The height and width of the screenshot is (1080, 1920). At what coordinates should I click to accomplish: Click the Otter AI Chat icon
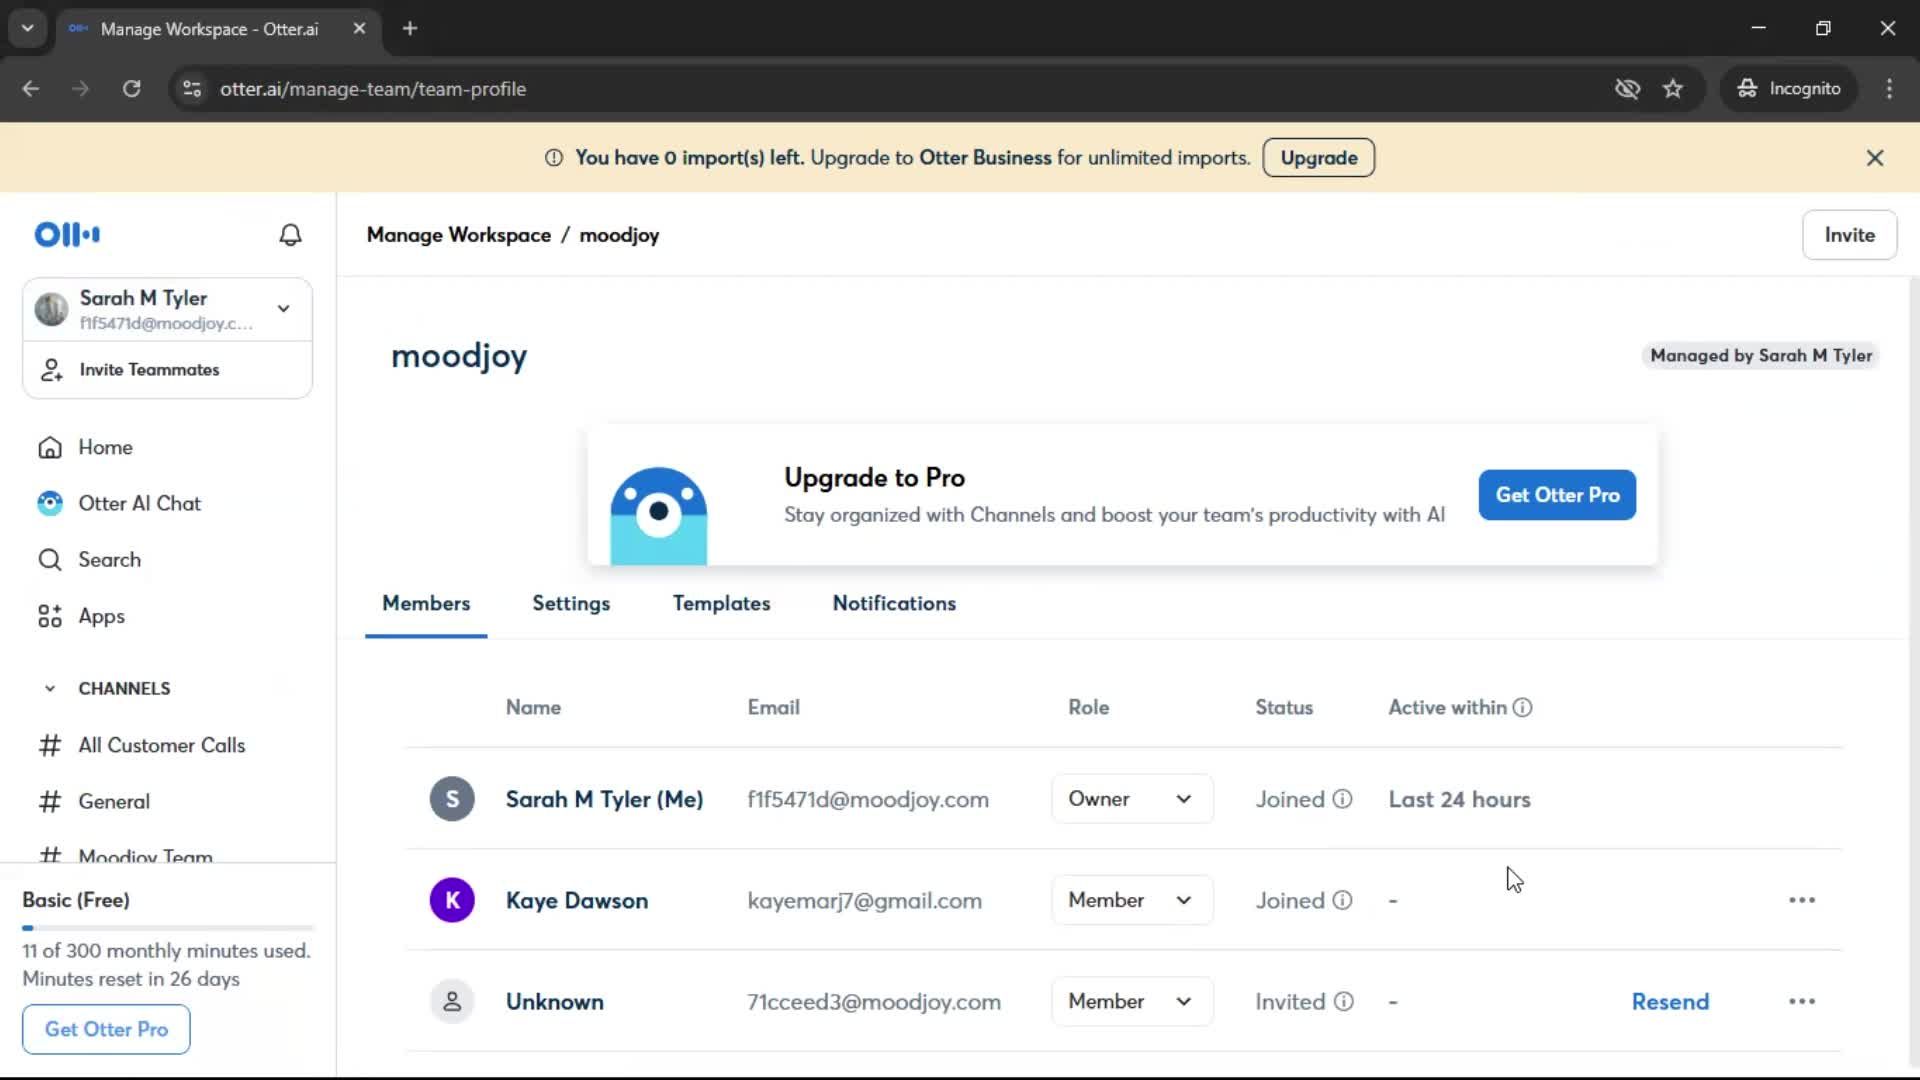[50, 504]
